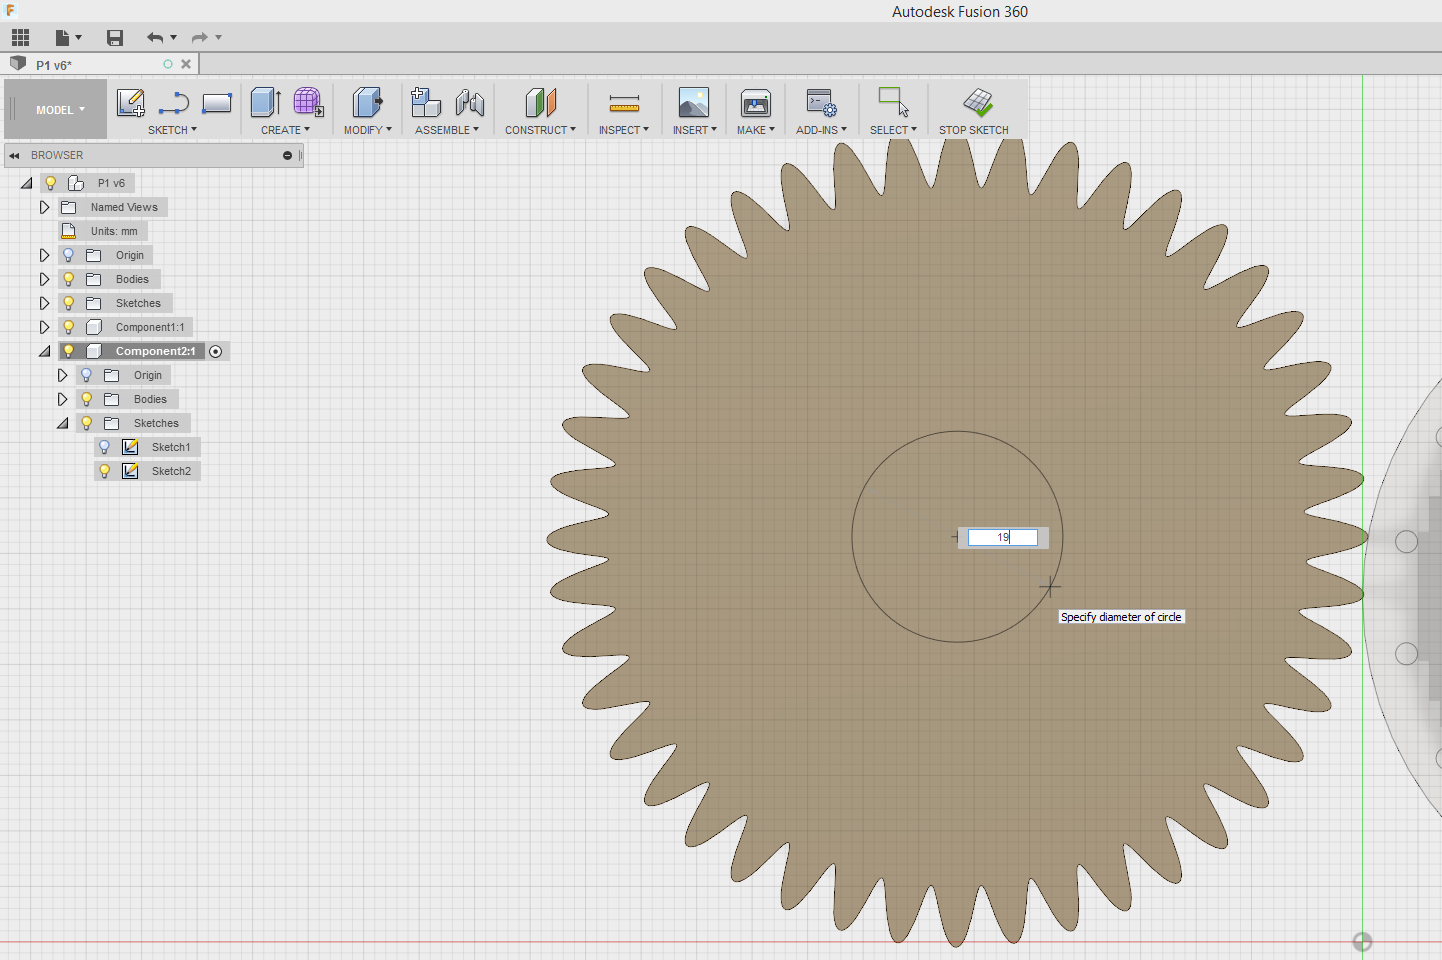
Task: Open the File menu icon
Action: click(x=67, y=38)
